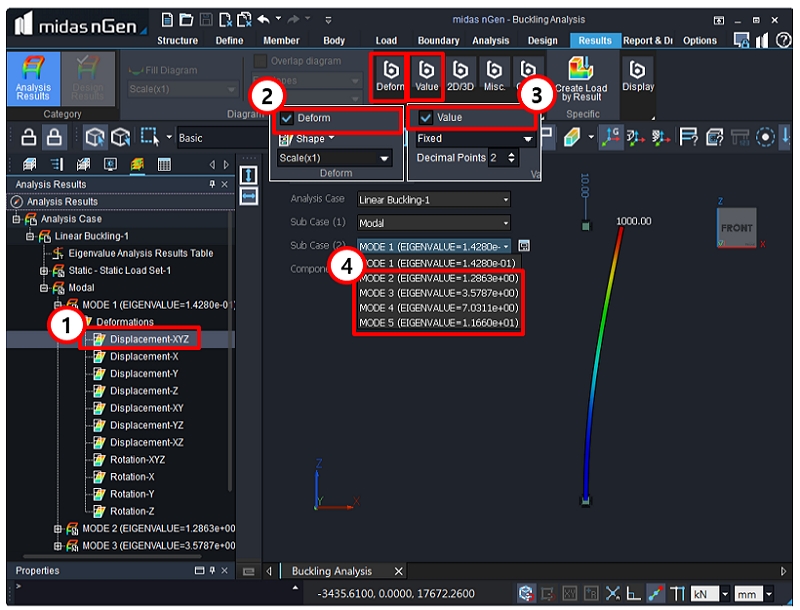800x610 pixels.
Task: Select MODE 2 in the dropdown list
Action: point(438,278)
